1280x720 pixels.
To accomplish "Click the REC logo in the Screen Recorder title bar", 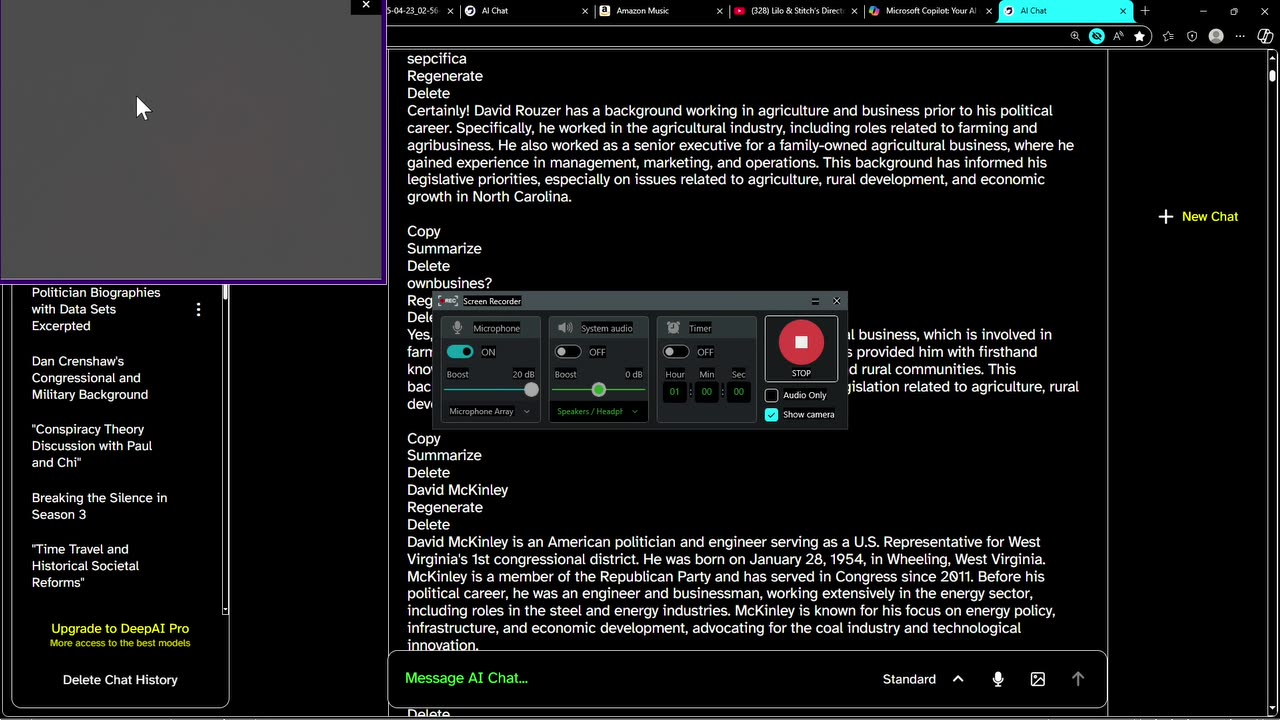I will pos(449,301).
